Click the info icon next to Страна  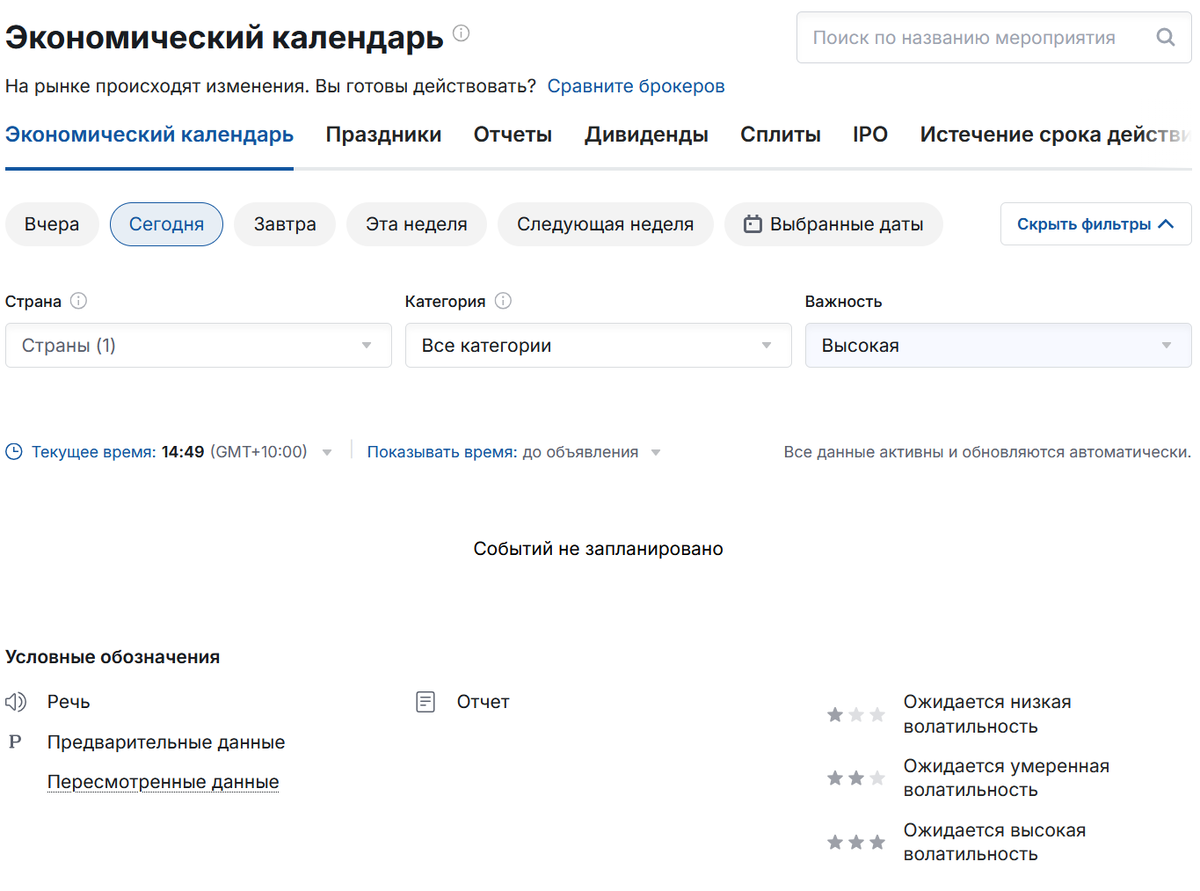tap(78, 300)
